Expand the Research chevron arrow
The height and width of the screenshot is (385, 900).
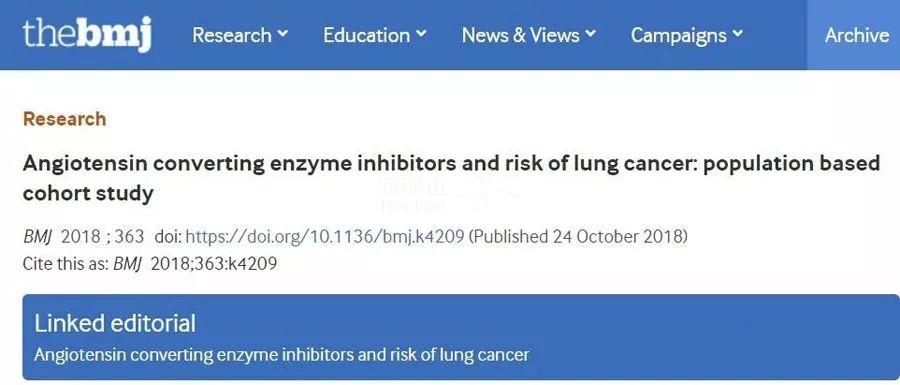tap(282, 34)
